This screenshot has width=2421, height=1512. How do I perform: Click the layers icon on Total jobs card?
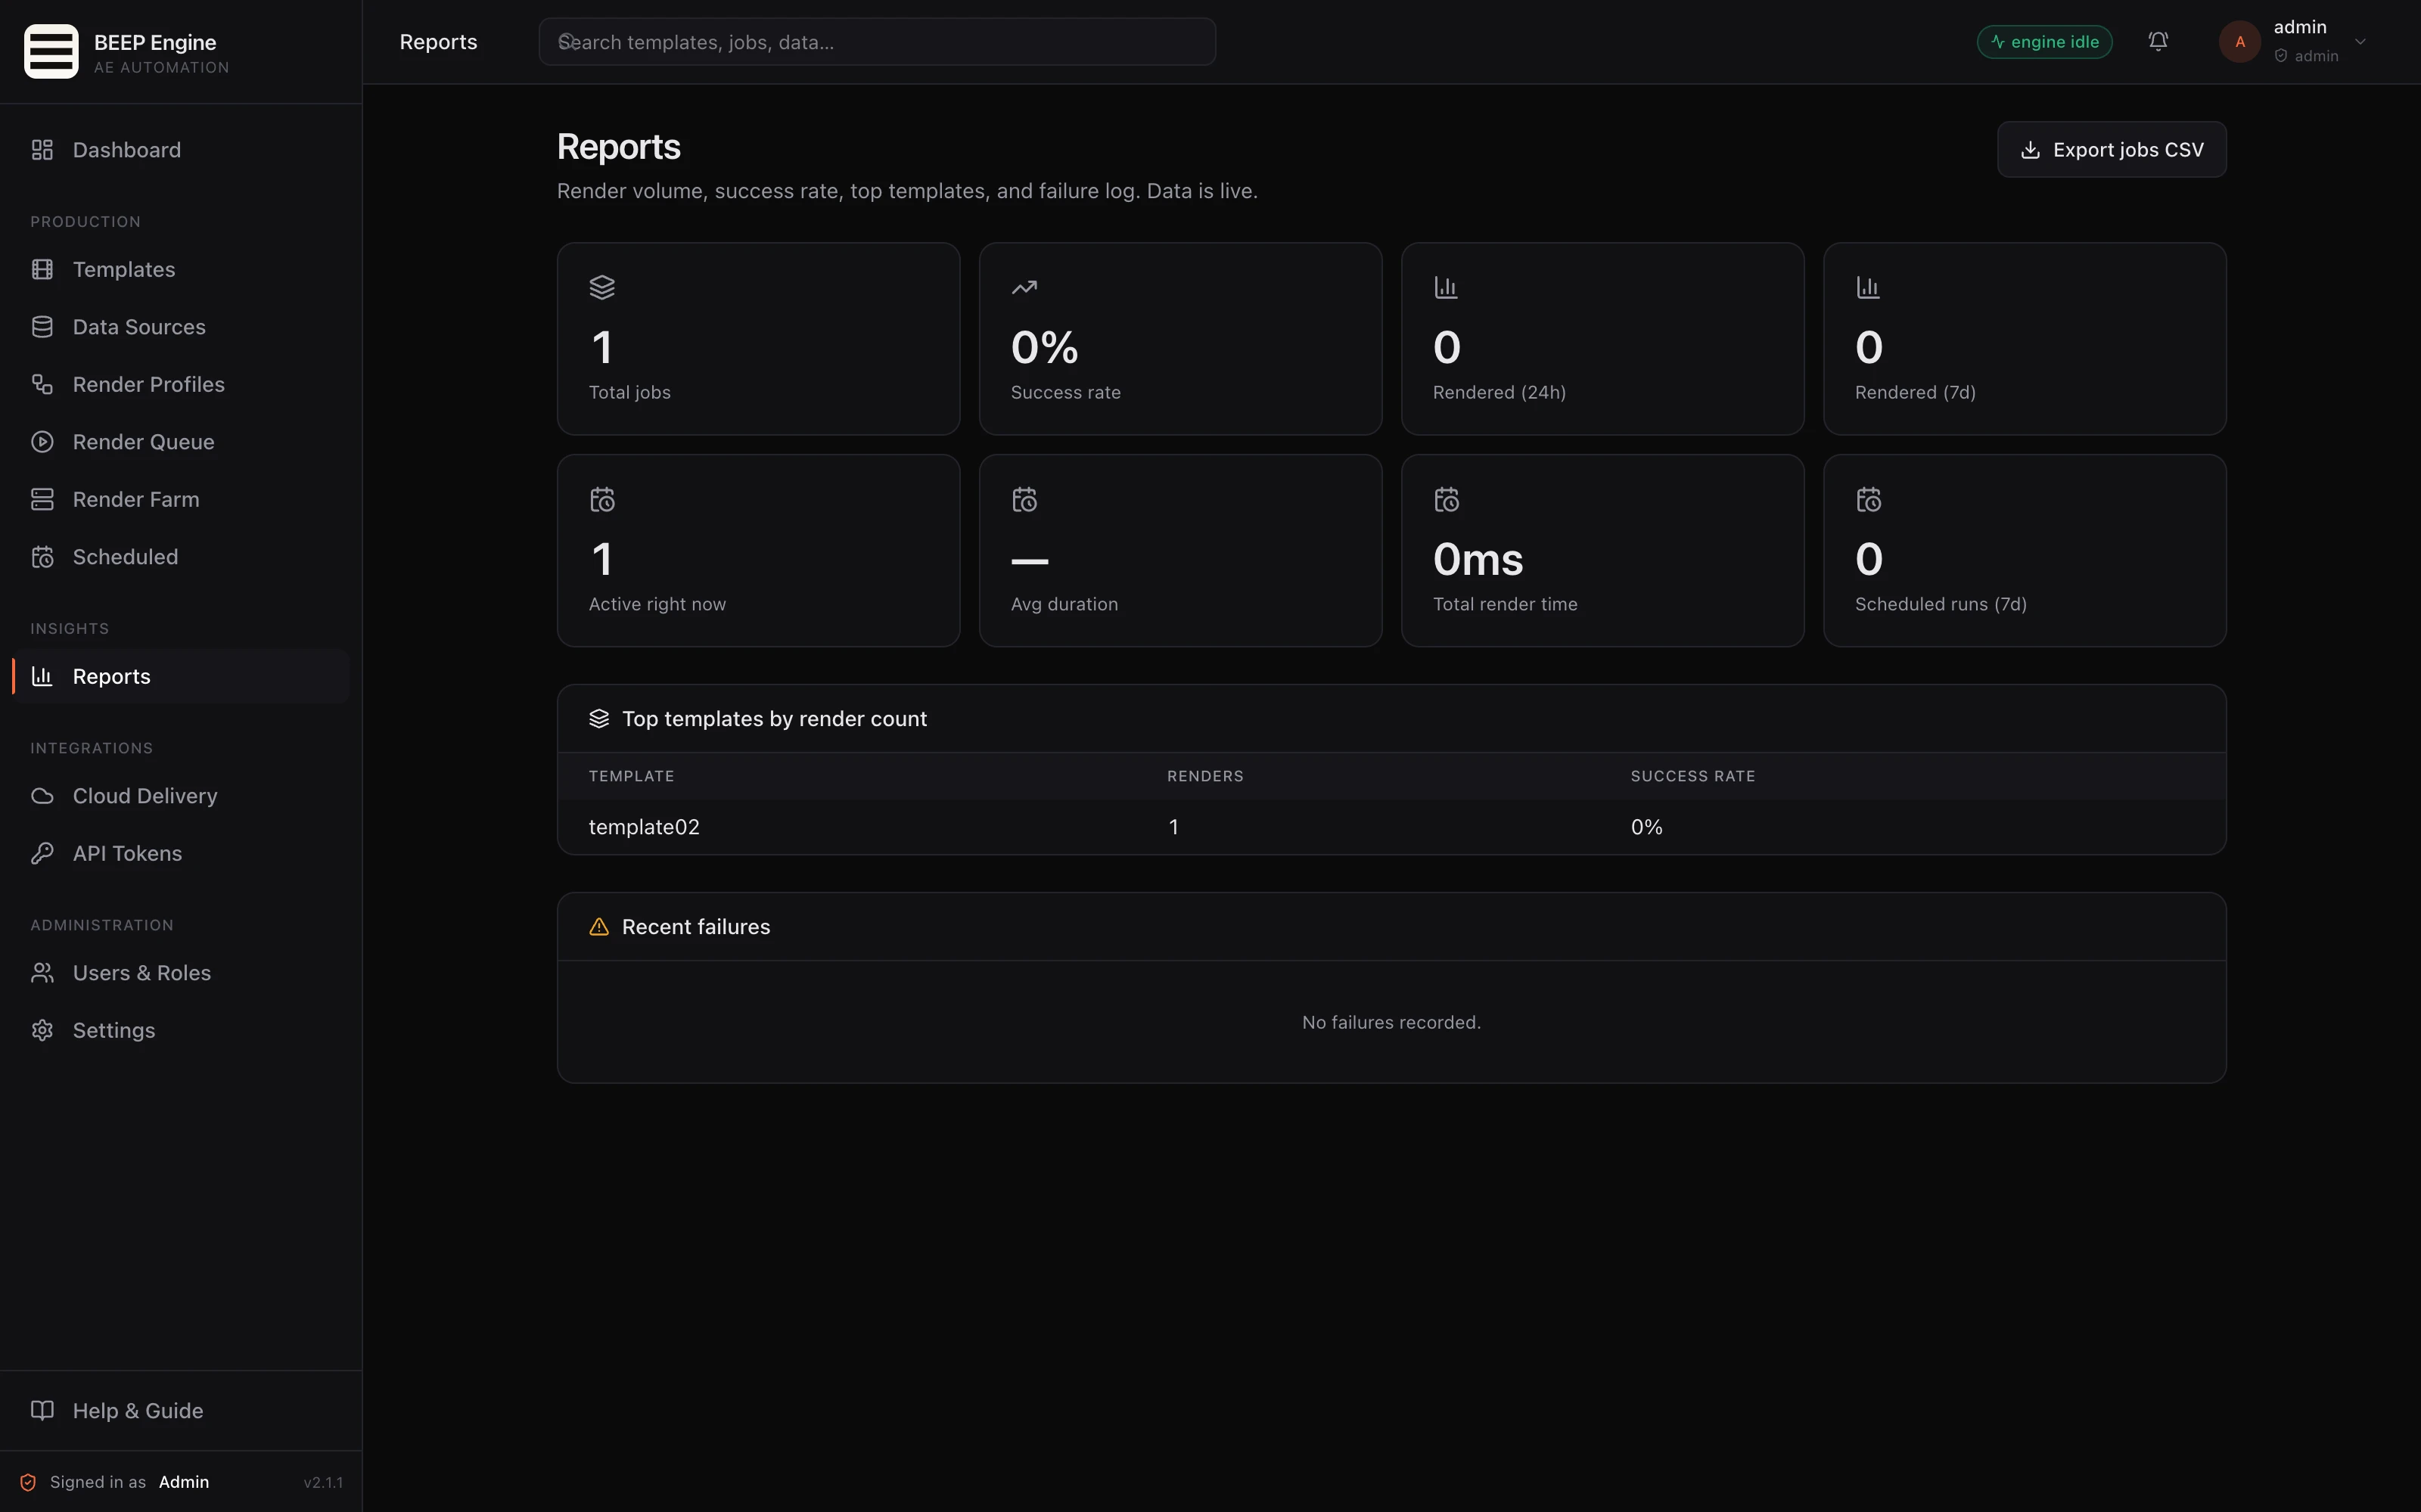pos(602,287)
